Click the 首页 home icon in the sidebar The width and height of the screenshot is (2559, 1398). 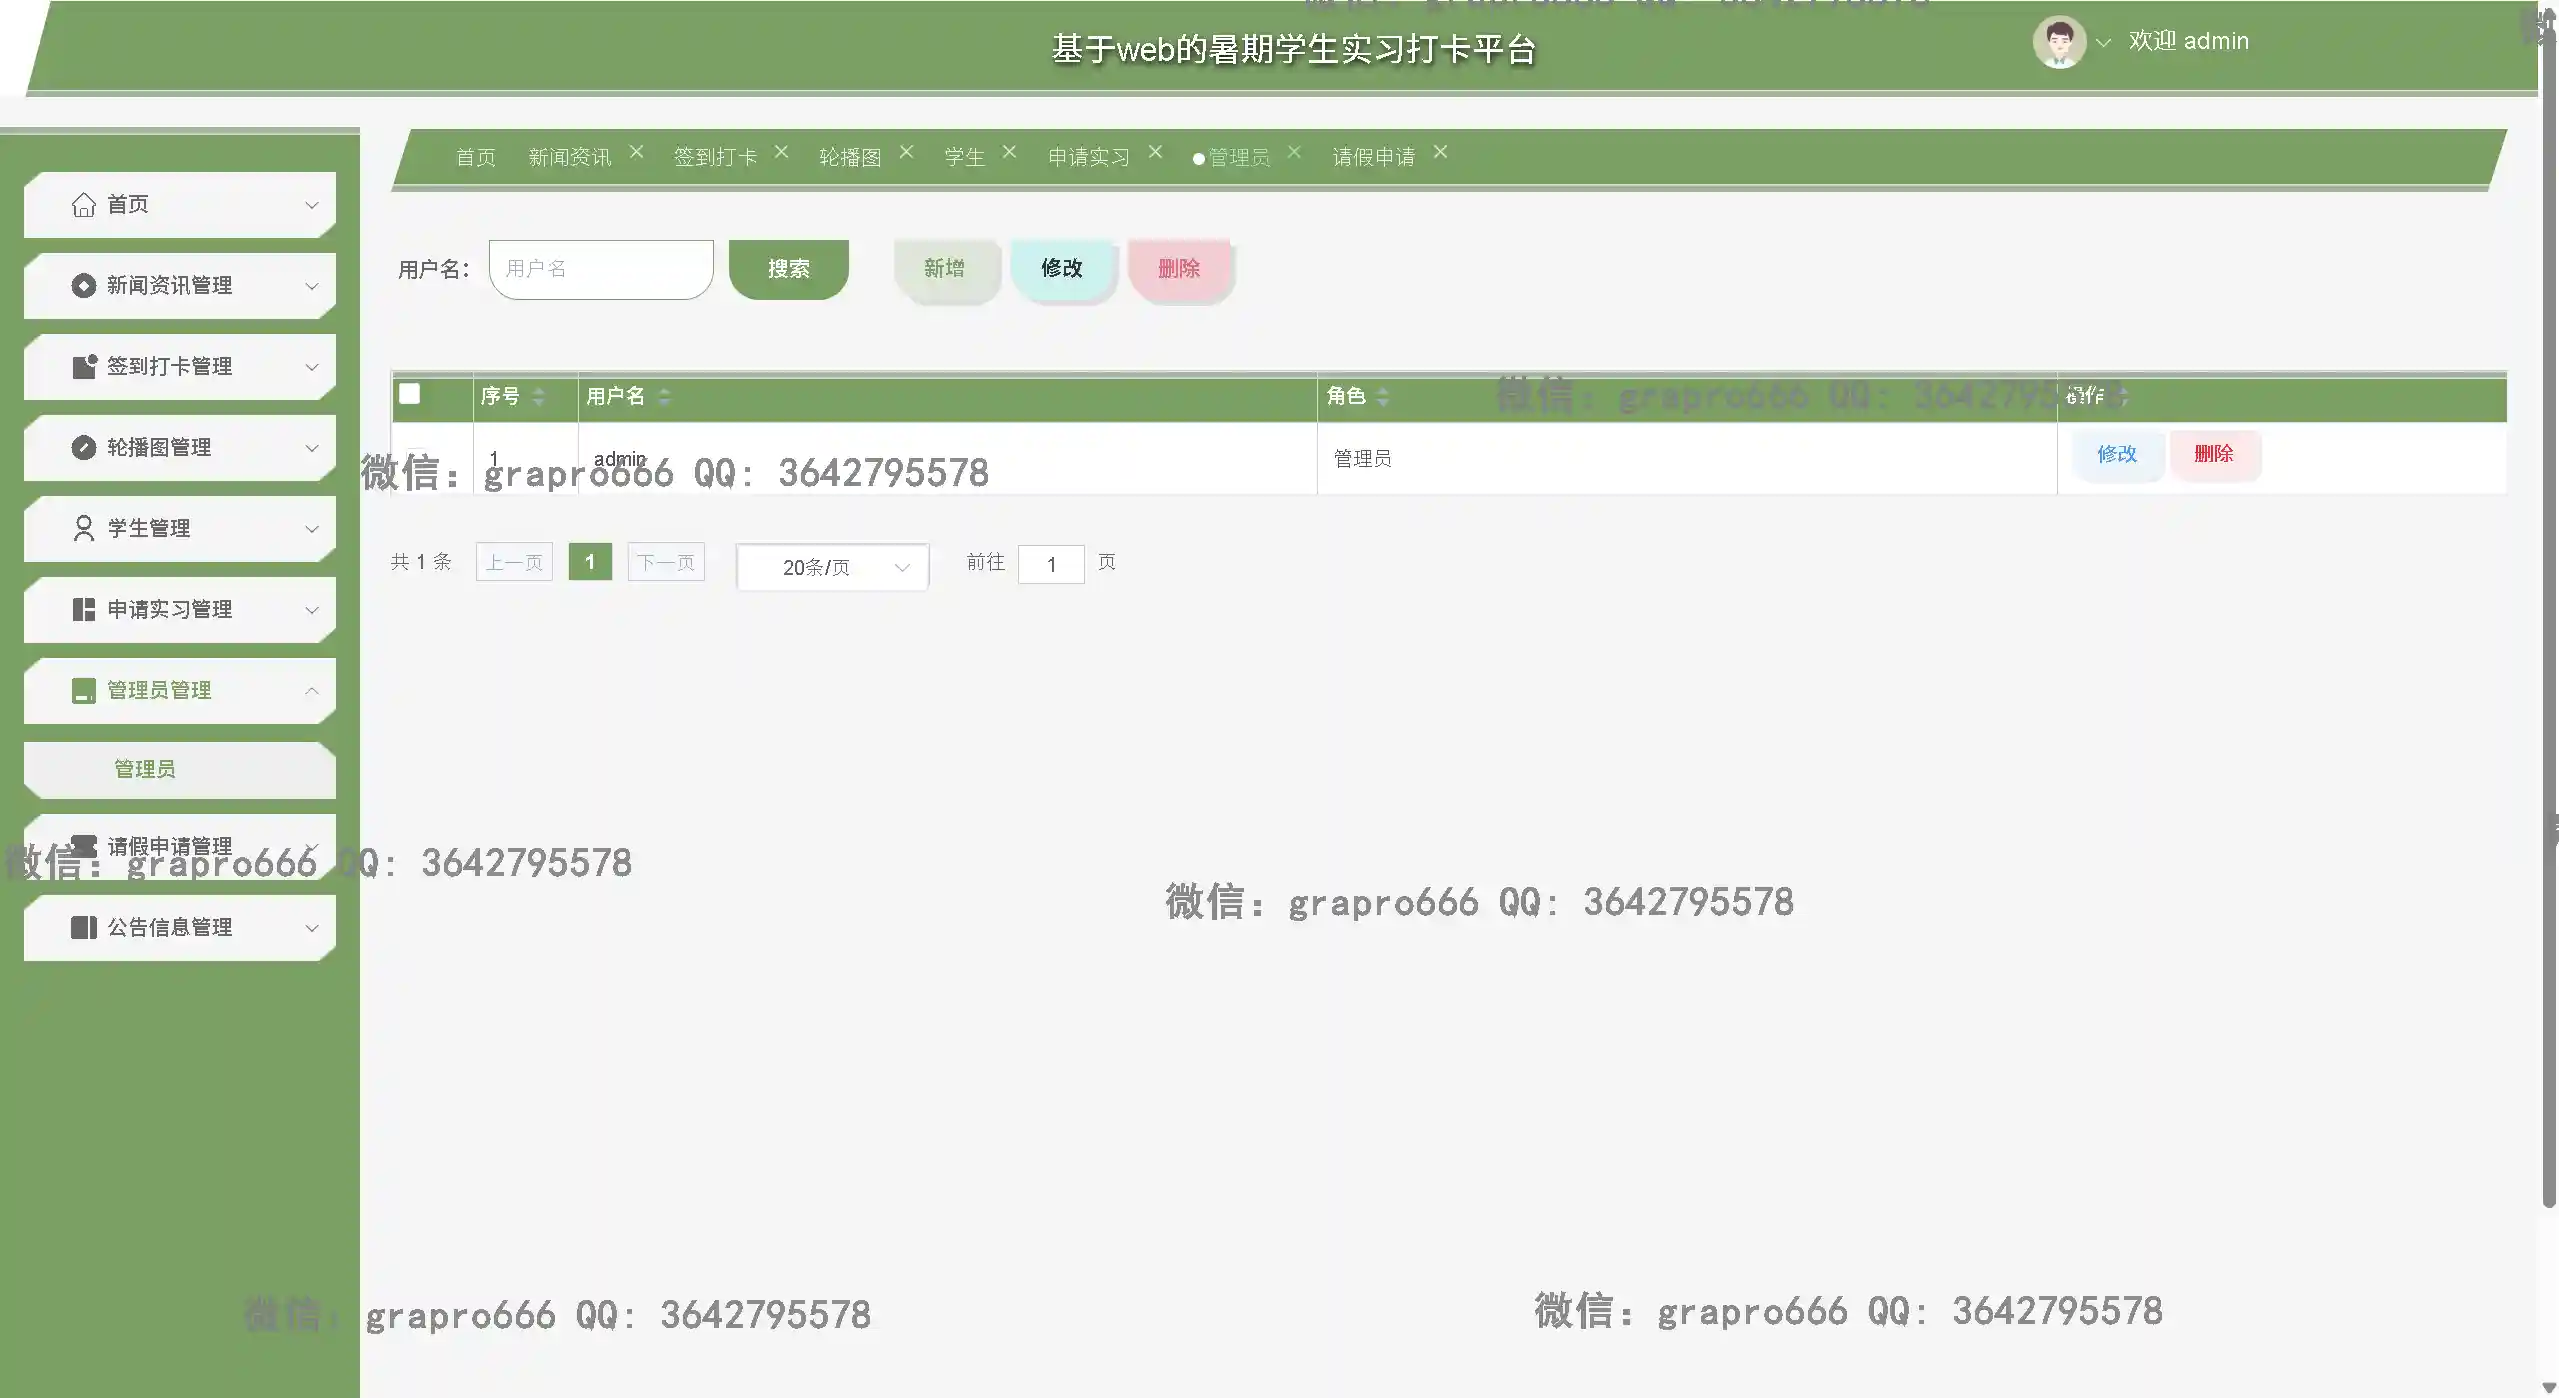tap(84, 204)
